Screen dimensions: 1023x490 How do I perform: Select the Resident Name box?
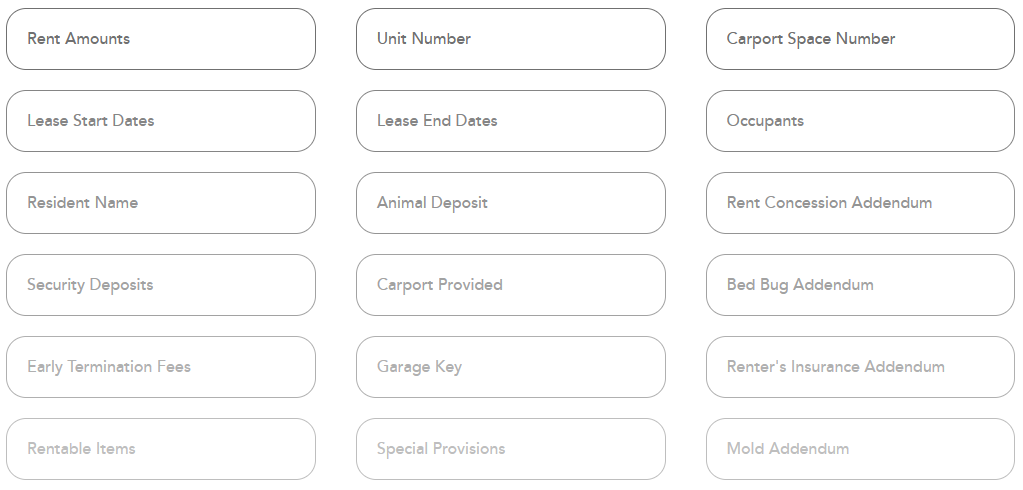[161, 203]
